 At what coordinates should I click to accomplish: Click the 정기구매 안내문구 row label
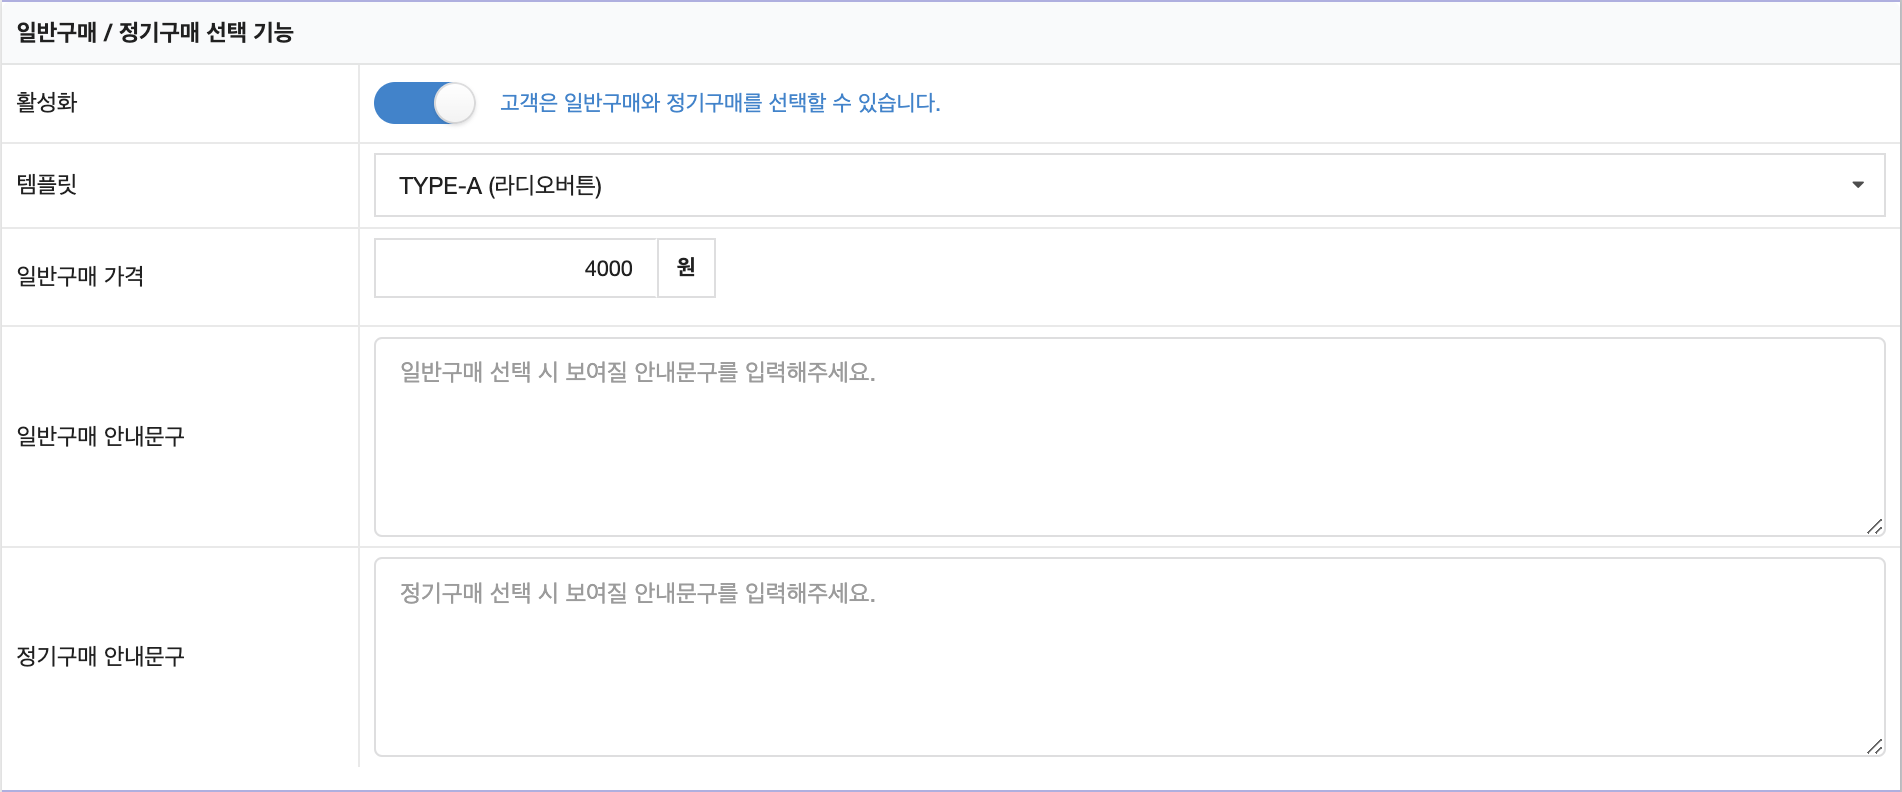pos(100,656)
